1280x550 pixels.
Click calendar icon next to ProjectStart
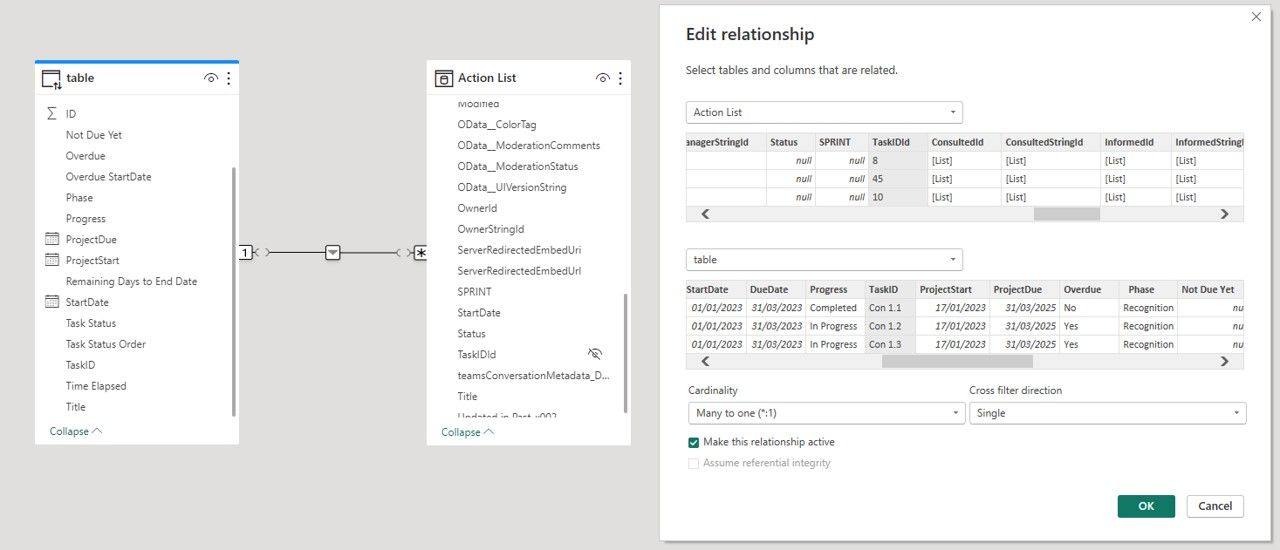pyautogui.click(x=52, y=260)
